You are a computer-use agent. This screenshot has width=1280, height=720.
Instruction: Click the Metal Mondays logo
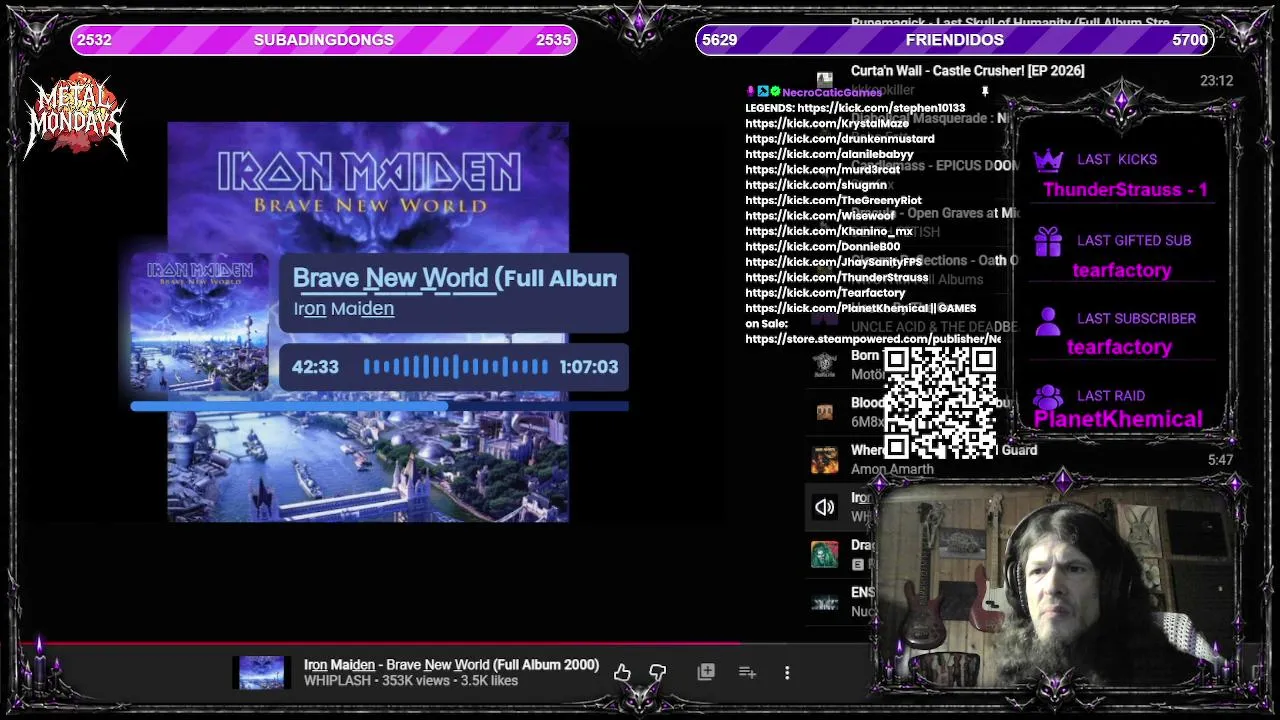tap(75, 115)
